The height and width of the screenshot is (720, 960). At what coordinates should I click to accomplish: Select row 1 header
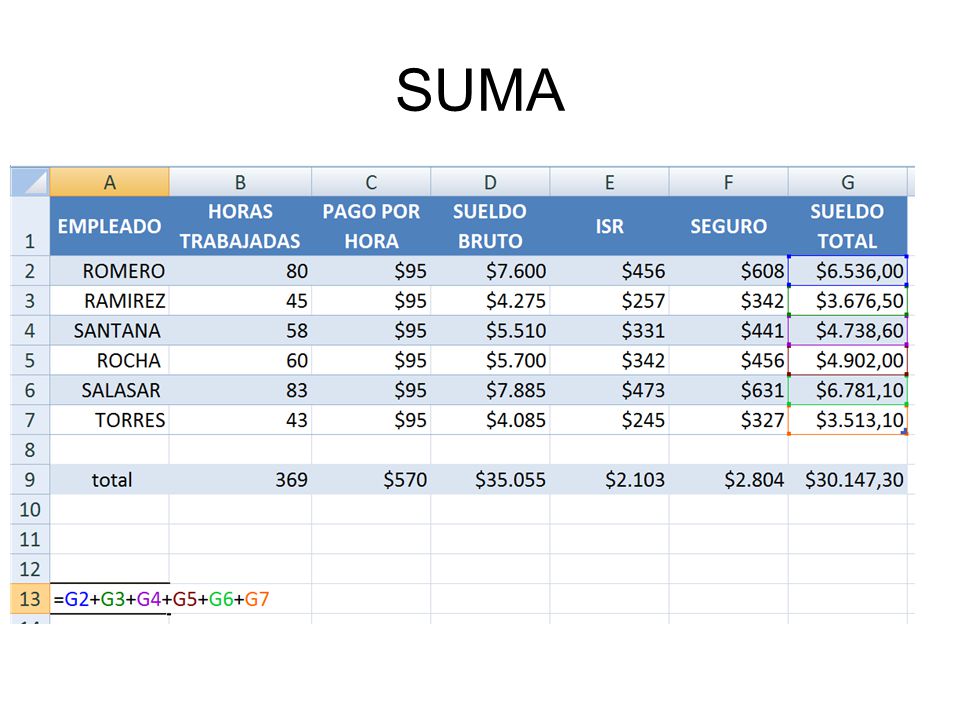[x=30, y=226]
